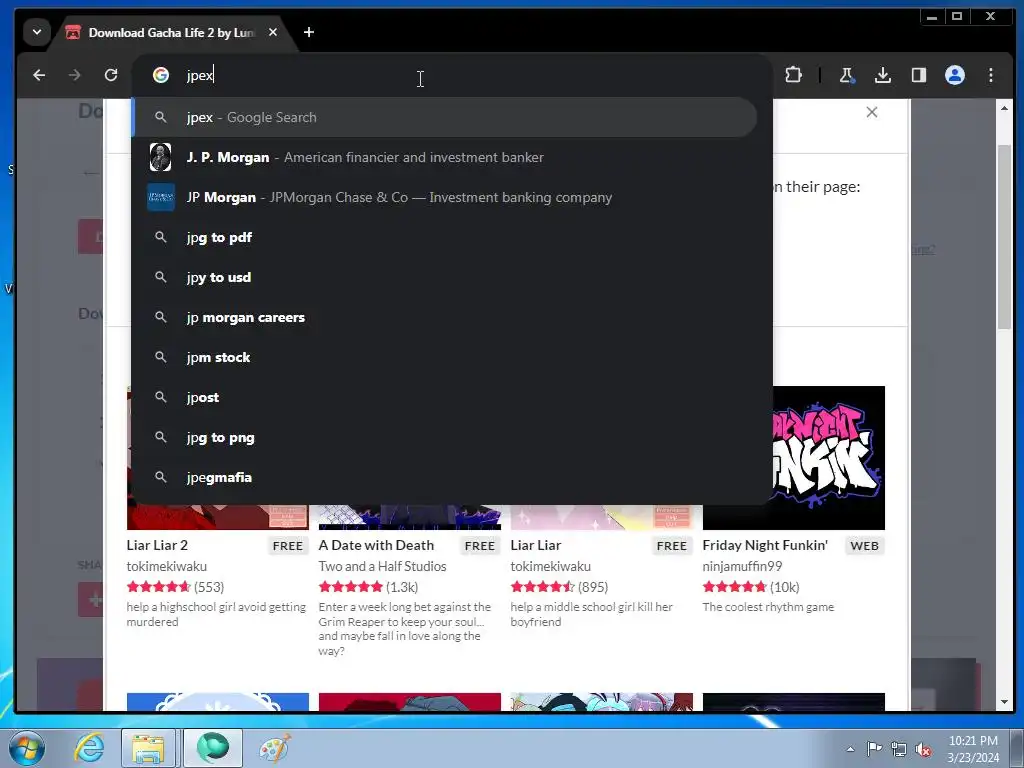This screenshot has width=1024, height=768.
Task: Click the Google icon in address bar
Action: (x=161, y=75)
